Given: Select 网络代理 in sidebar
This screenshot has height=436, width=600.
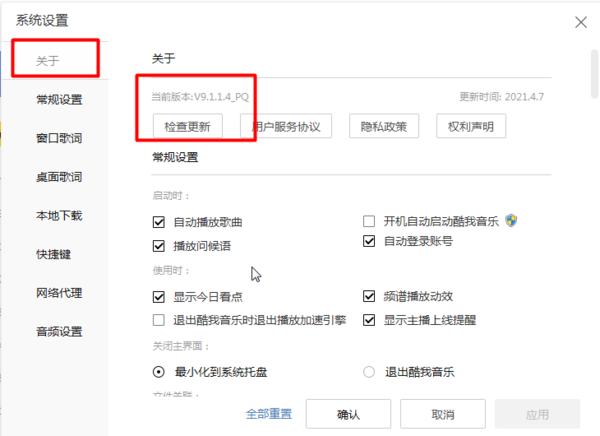Looking at the screenshot, I should [x=59, y=293].
